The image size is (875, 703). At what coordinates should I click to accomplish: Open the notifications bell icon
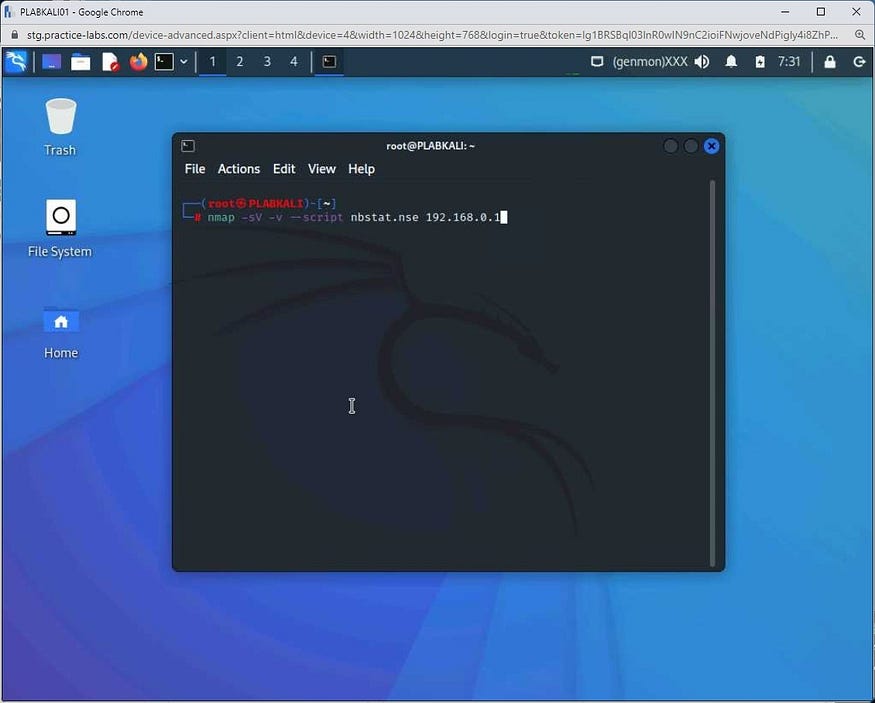731,61
